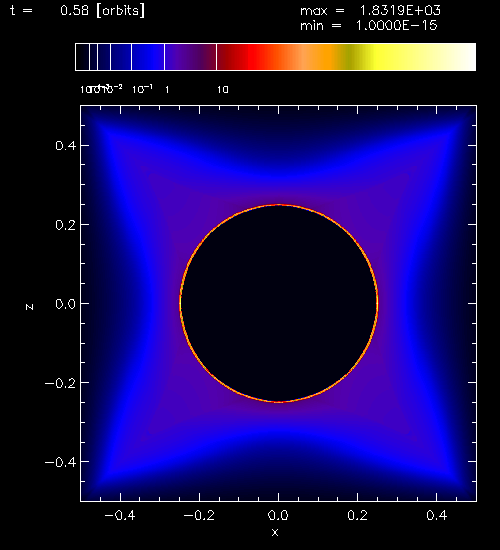Screen dimensions: 500x550
Task: Click the colorbar tick label 1
Action: 167,90
